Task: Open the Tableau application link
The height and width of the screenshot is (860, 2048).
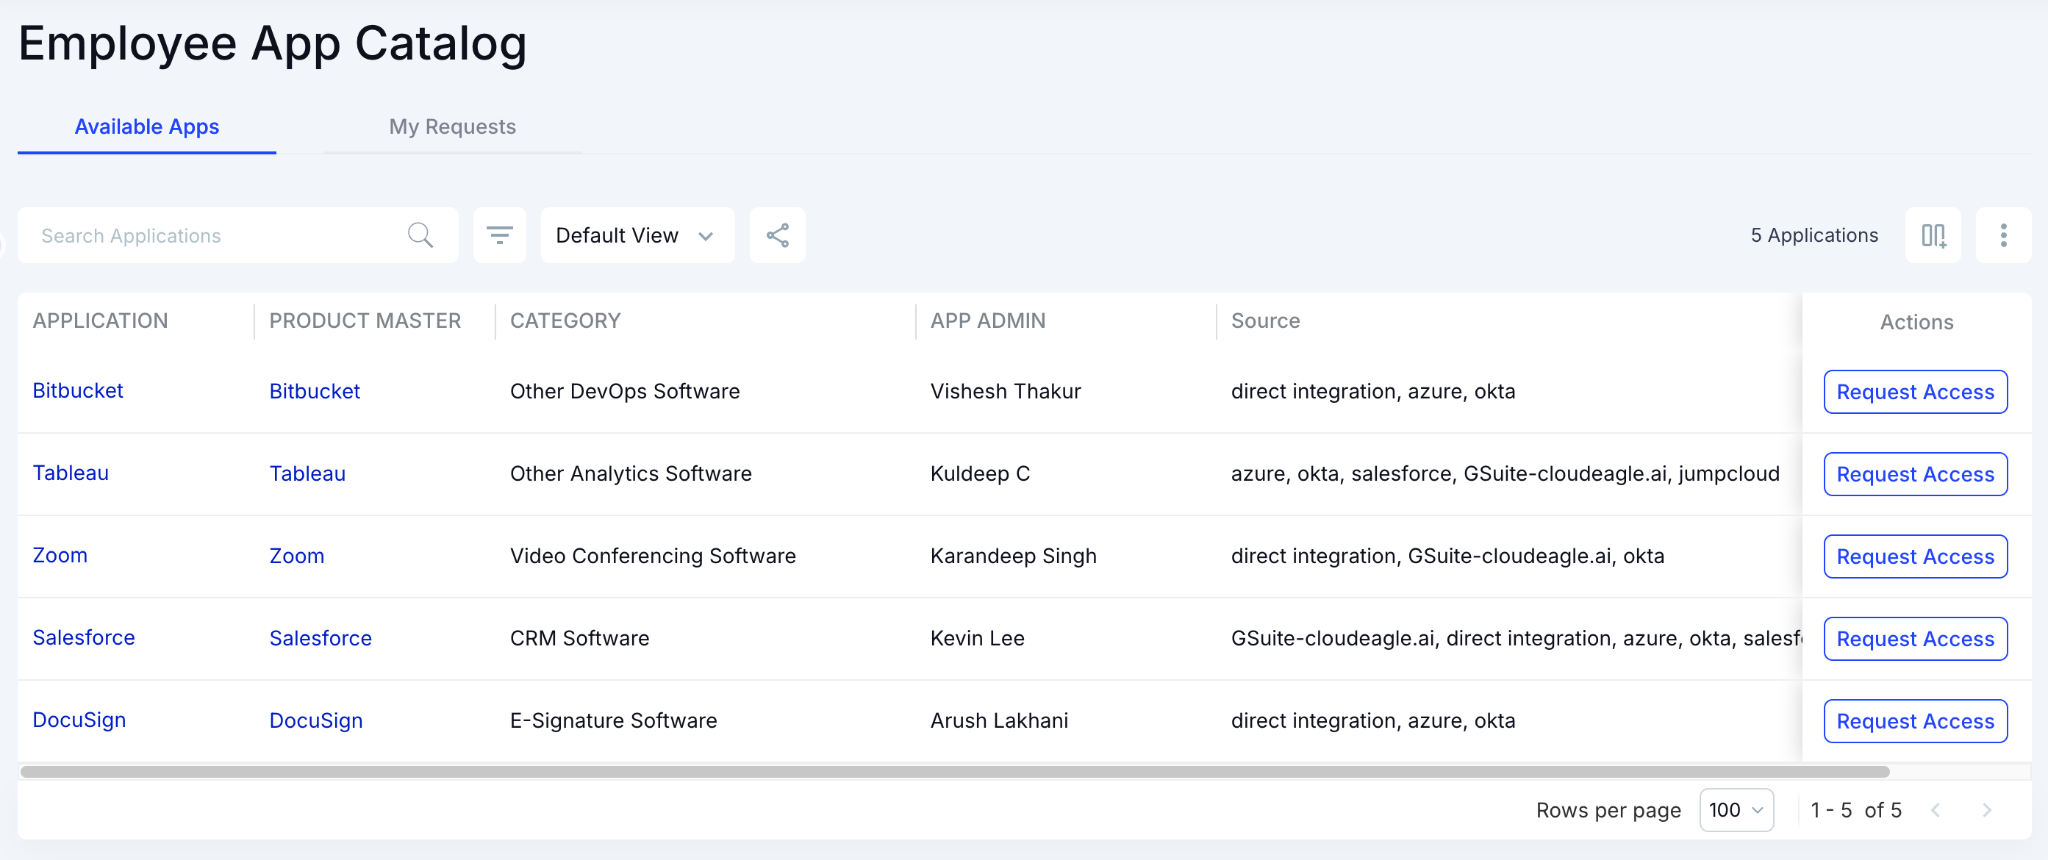Action: (71, 473)
